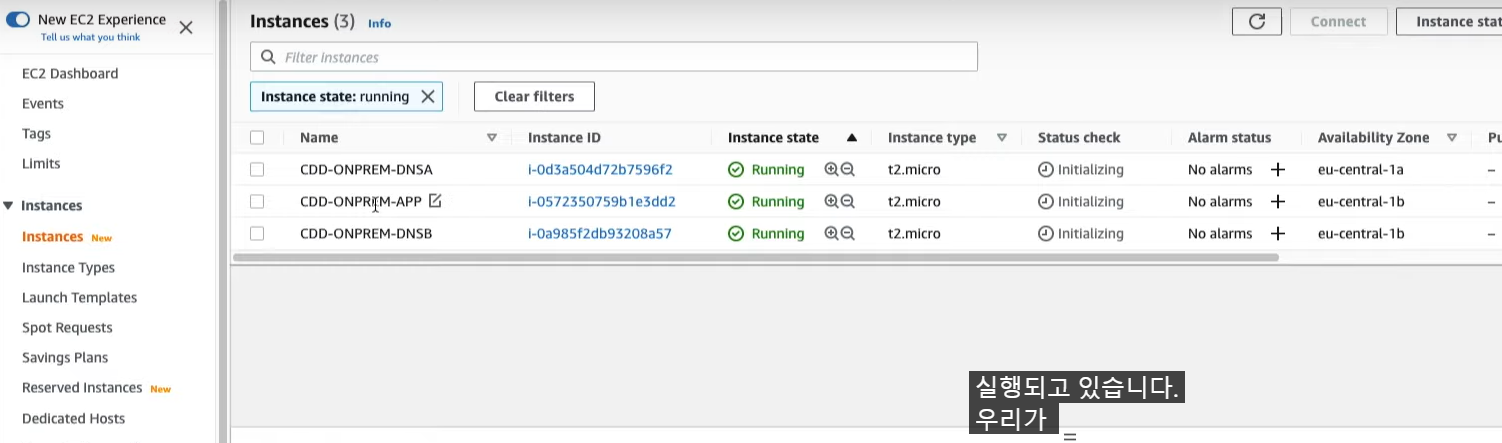Close the New EC2 Experience banner

(186, 28)
